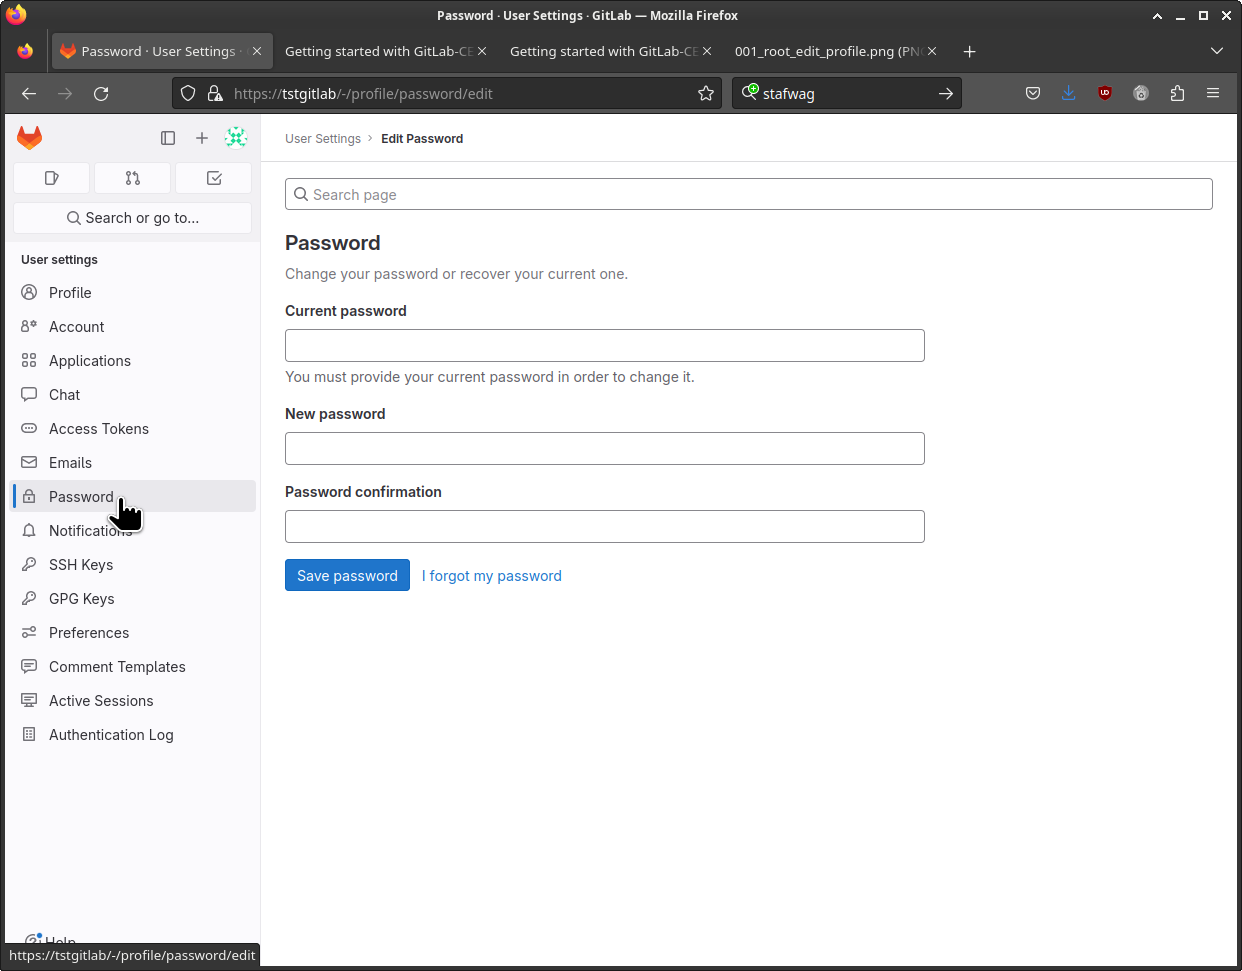
Task: Click the Search page input
Action: (x=748, y=195)
